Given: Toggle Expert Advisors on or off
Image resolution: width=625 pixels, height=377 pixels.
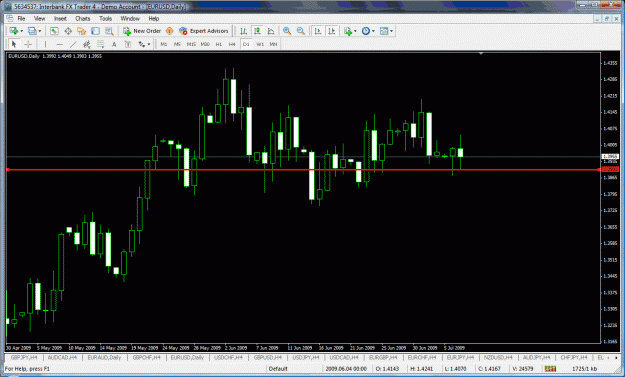Looking at the screenshot, I should coord(204,31).
